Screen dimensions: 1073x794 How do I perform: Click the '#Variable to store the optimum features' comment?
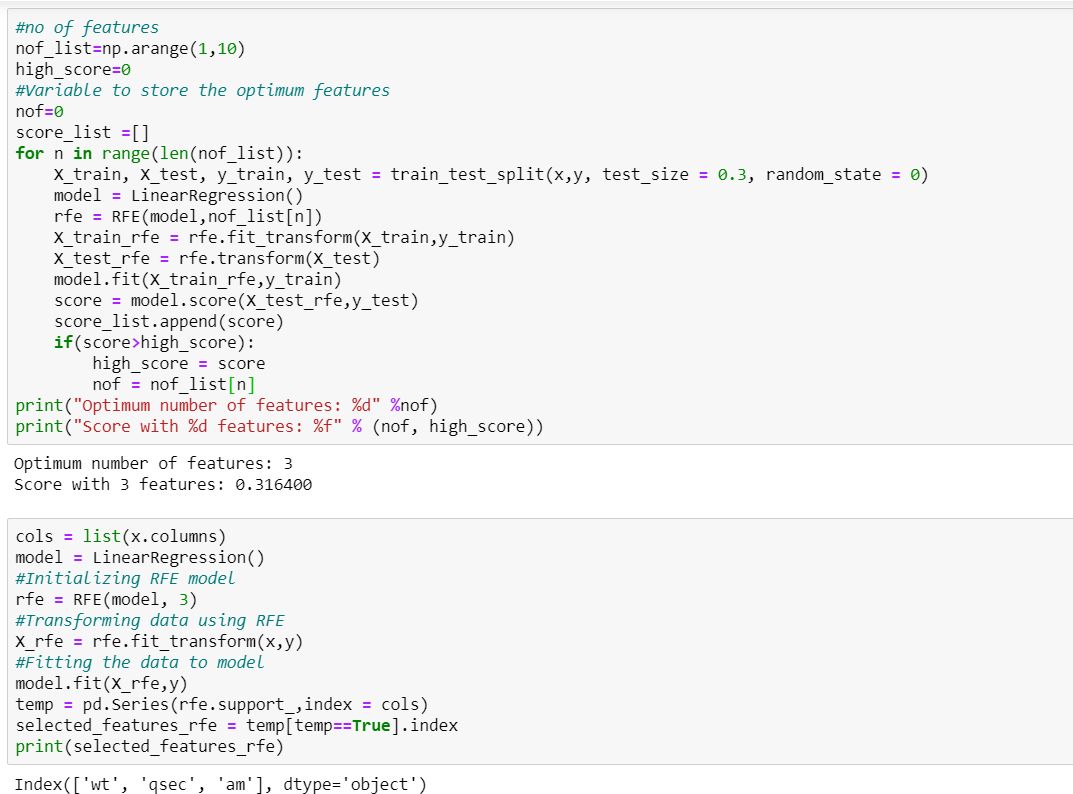pyautogui.click(x=203, y=90)
